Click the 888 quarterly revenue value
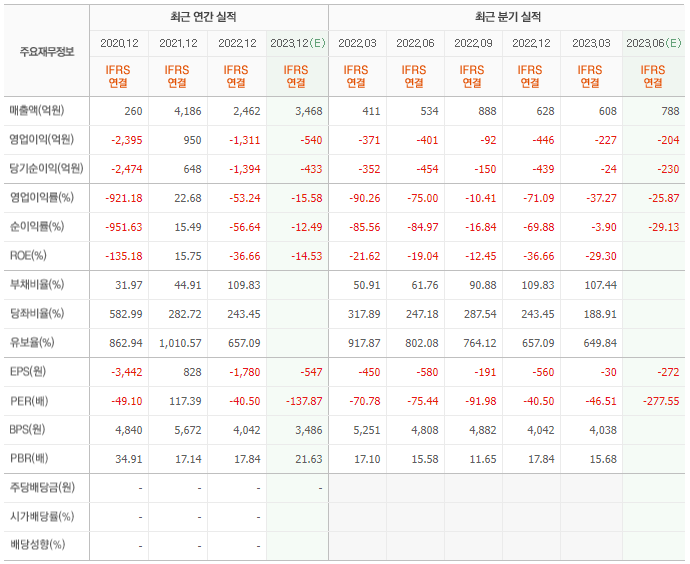 point(487,111)
